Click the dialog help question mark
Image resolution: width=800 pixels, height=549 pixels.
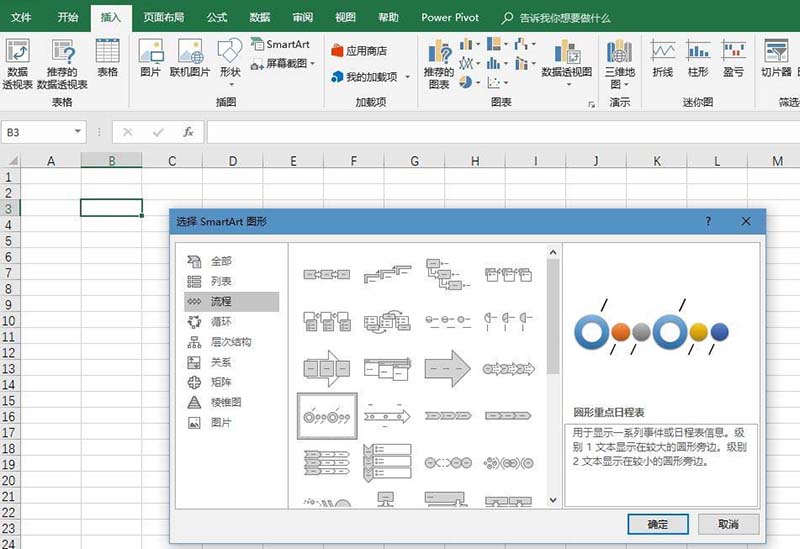(x=708, y=221)
